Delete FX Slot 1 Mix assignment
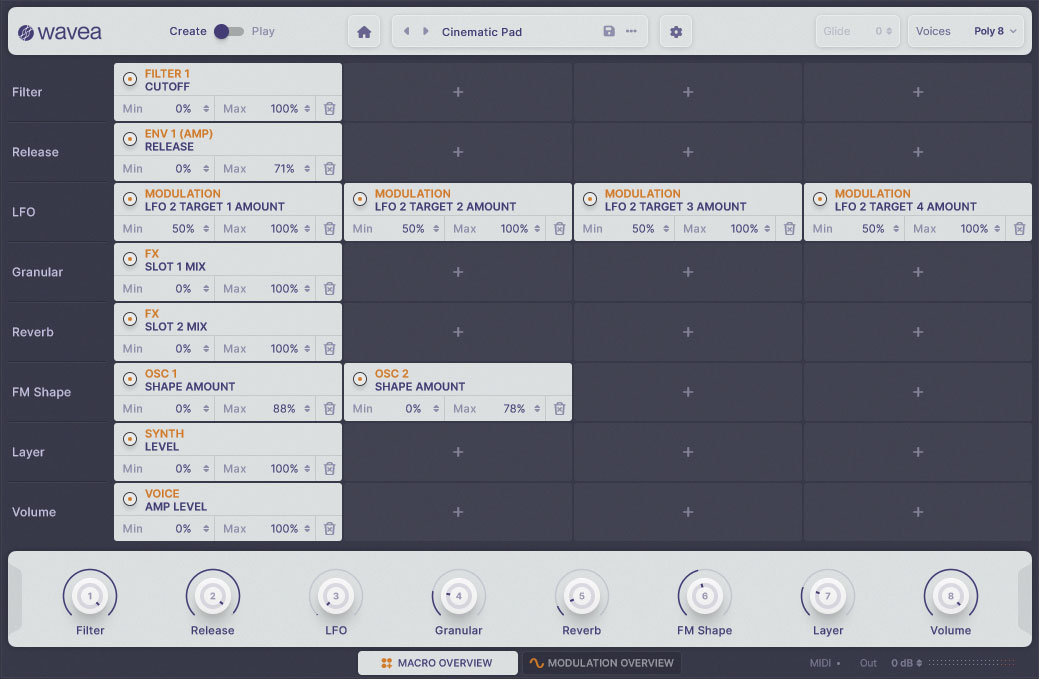The width and height of the screenshot is (1039, 679). [329, 289]
